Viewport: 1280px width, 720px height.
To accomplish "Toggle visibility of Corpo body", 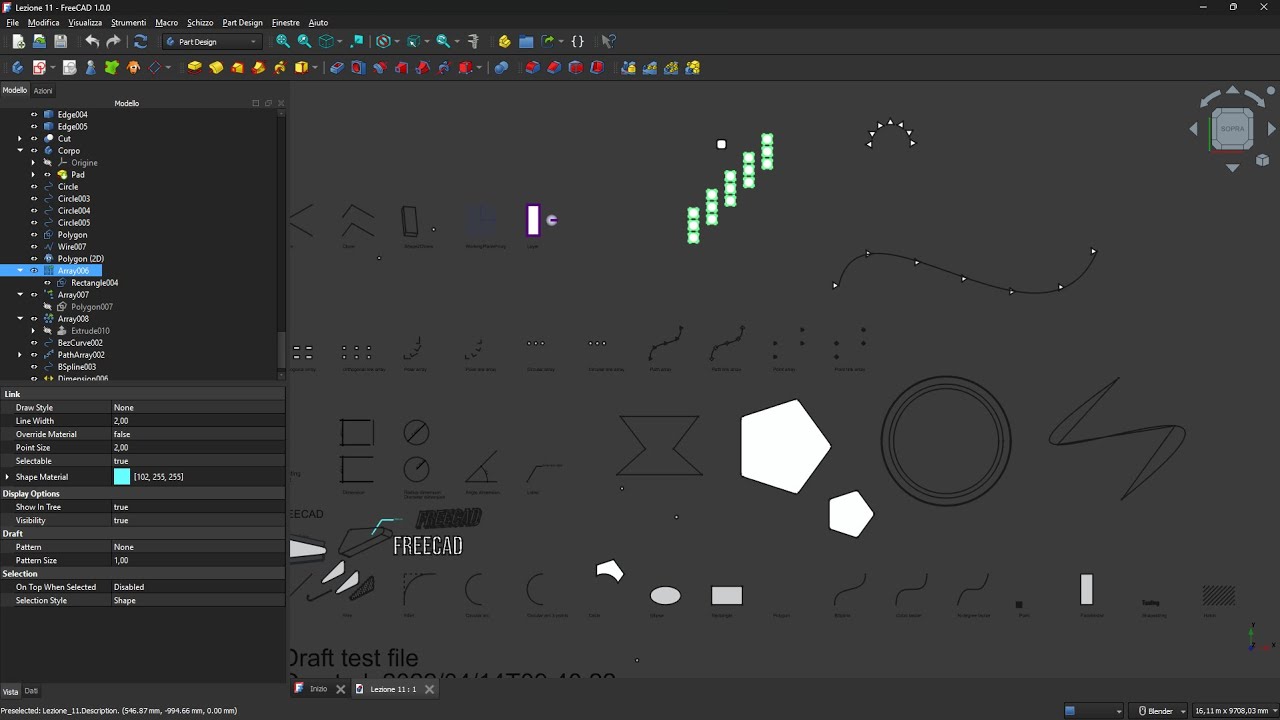I will click(x=34, y=151).
